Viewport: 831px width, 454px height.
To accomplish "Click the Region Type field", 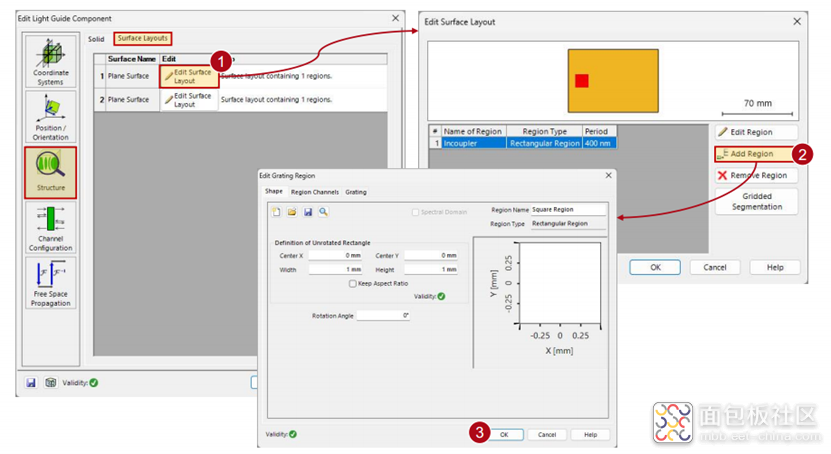I will [x=568, y=224].
